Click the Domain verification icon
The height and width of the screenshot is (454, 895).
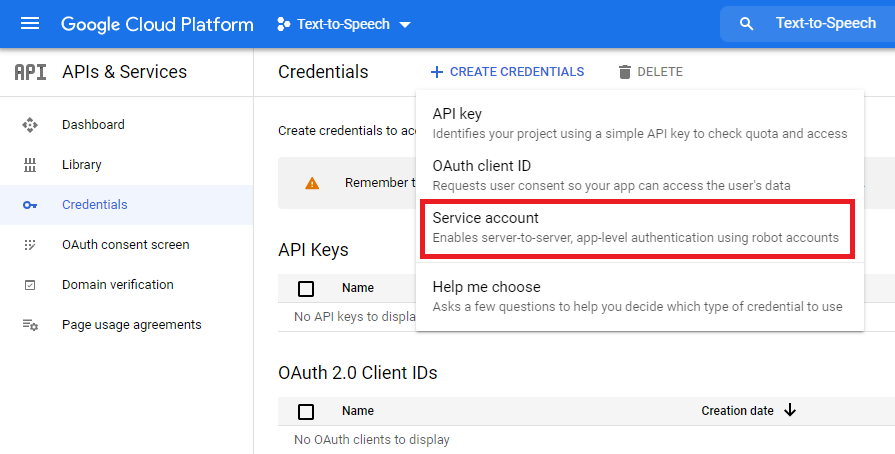(30, 285)
